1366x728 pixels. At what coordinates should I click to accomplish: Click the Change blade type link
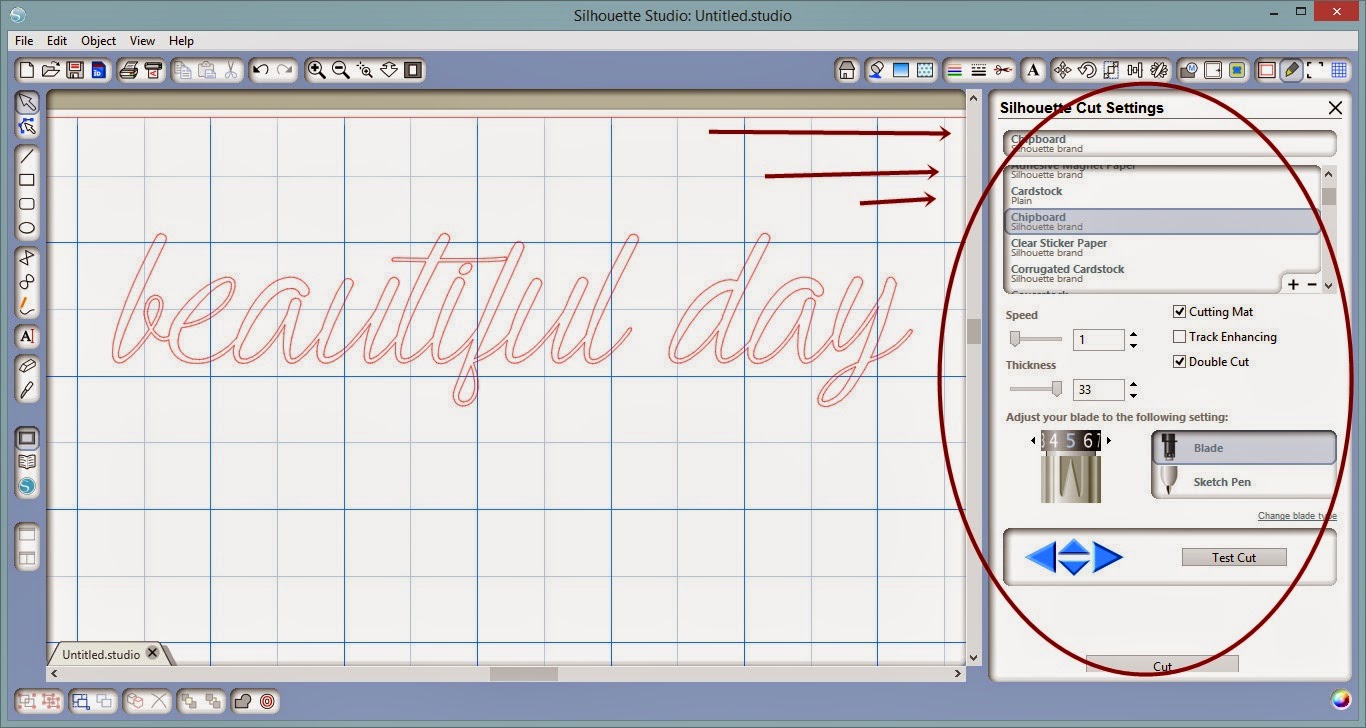tap(1297, 516)
